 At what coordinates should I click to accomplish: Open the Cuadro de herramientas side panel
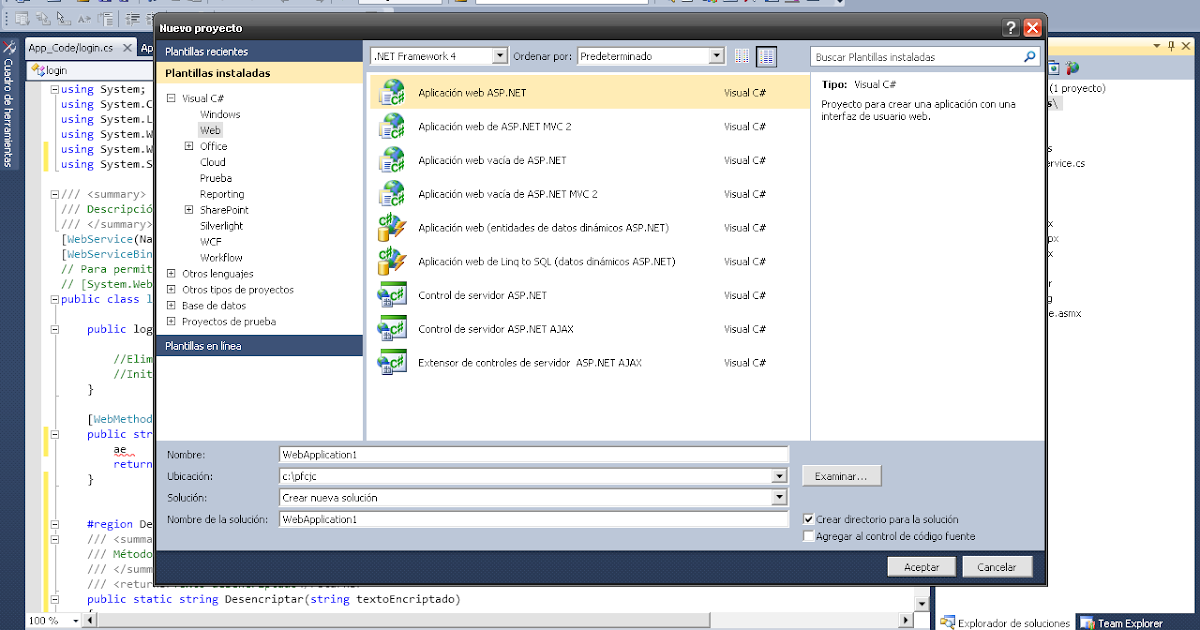click(9, 102)
